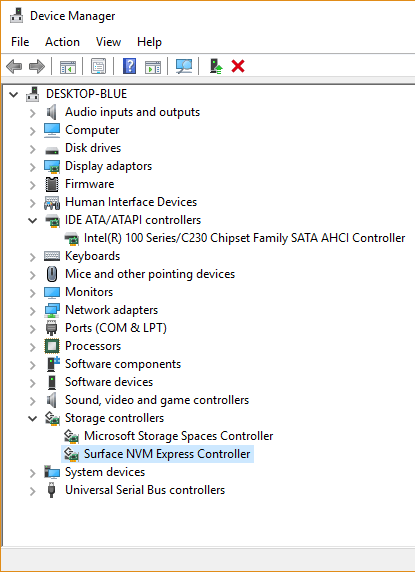The height and width of the screenshot is (572, 415).
Task: Click the Microsoft Storage Spaces Controller icon
Action: (71, 436)
